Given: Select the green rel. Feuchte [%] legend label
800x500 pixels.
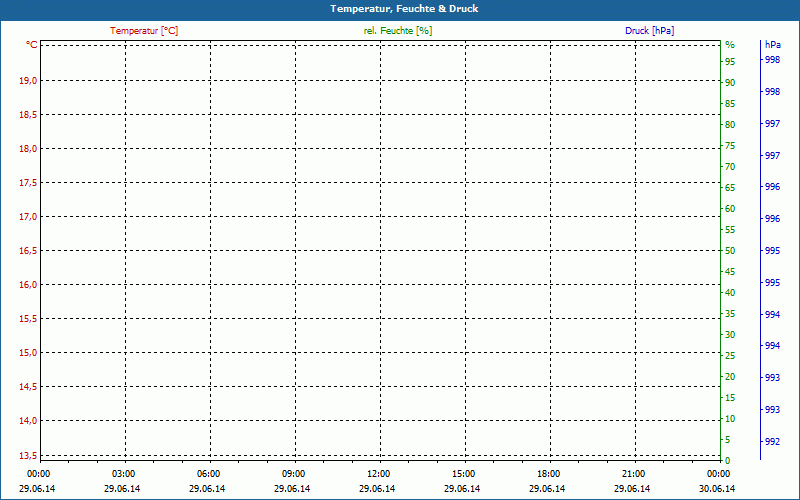Looking at the screenshot, I should click(x=398, y=31).
